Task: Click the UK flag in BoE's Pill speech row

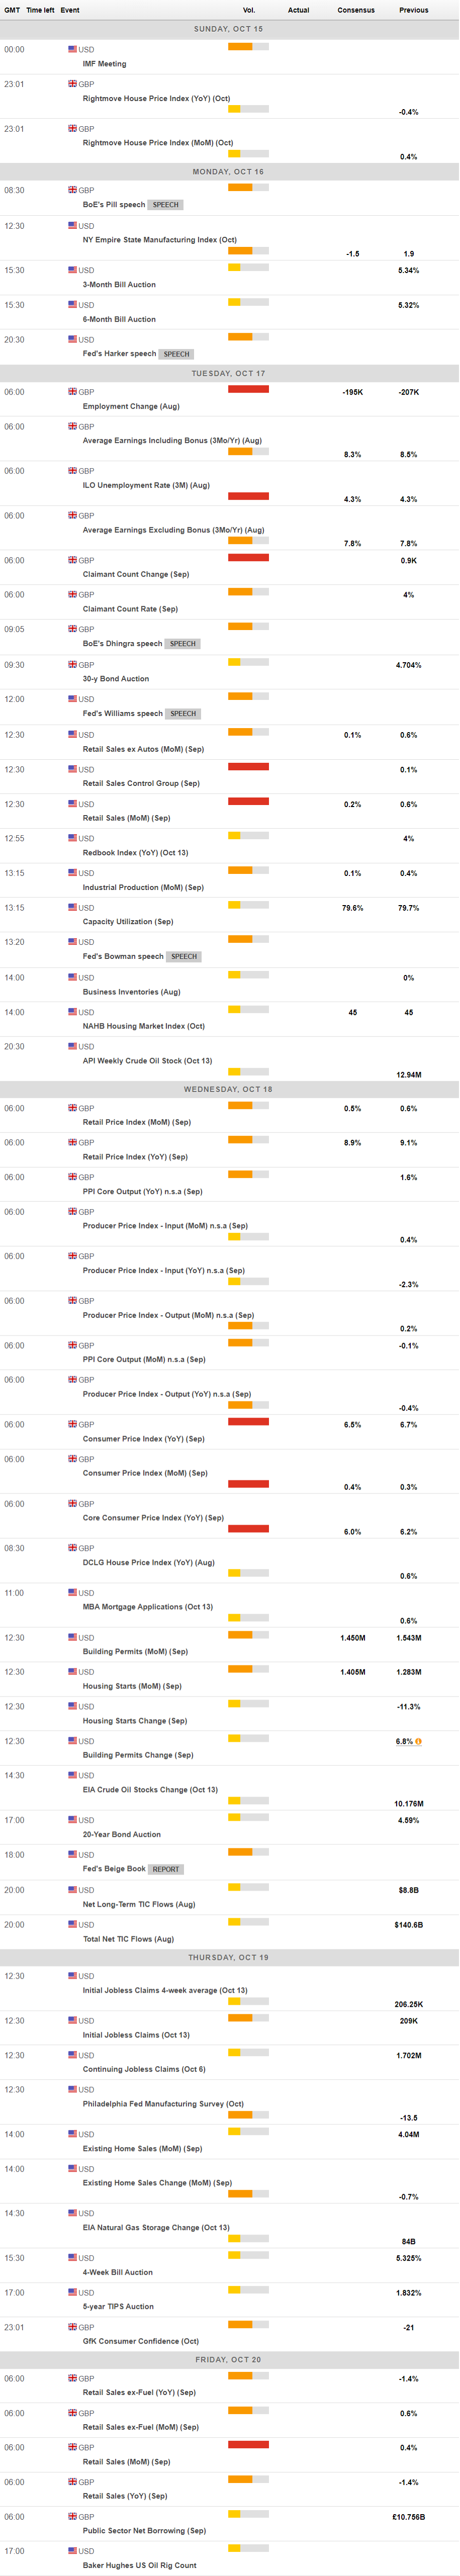Action: [x=72, y=190]
